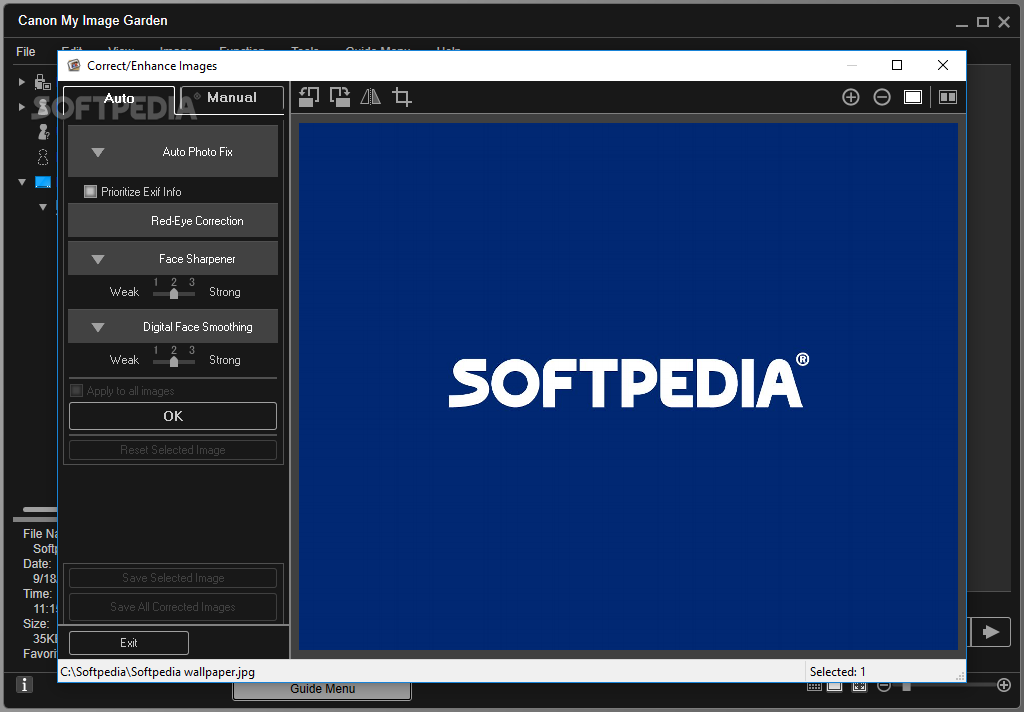Click the Auto Photo Fix button

(173, 152)
